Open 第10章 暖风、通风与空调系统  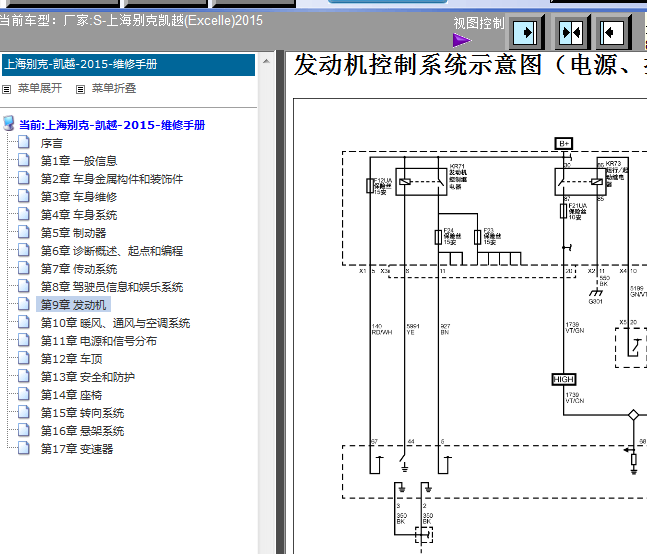(x=115, y=323)
